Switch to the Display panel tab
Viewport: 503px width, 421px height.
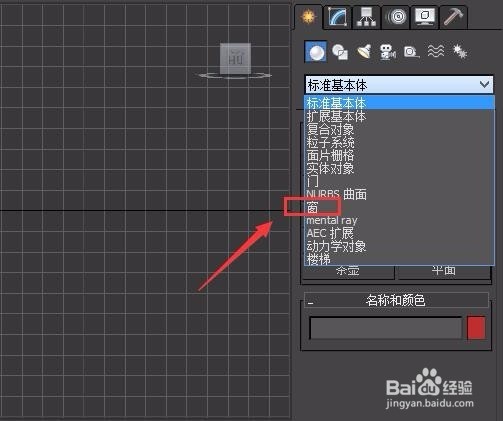[x=424, y=17]
